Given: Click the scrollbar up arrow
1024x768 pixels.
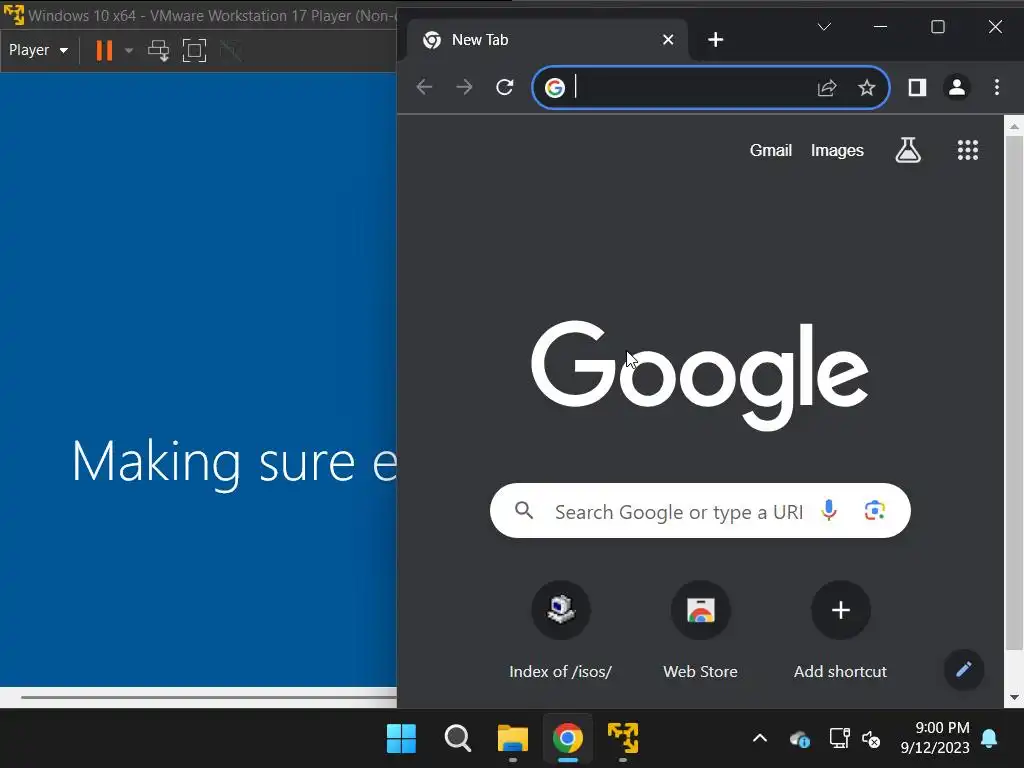Looking at the screenshot, I should point(1014,126).
